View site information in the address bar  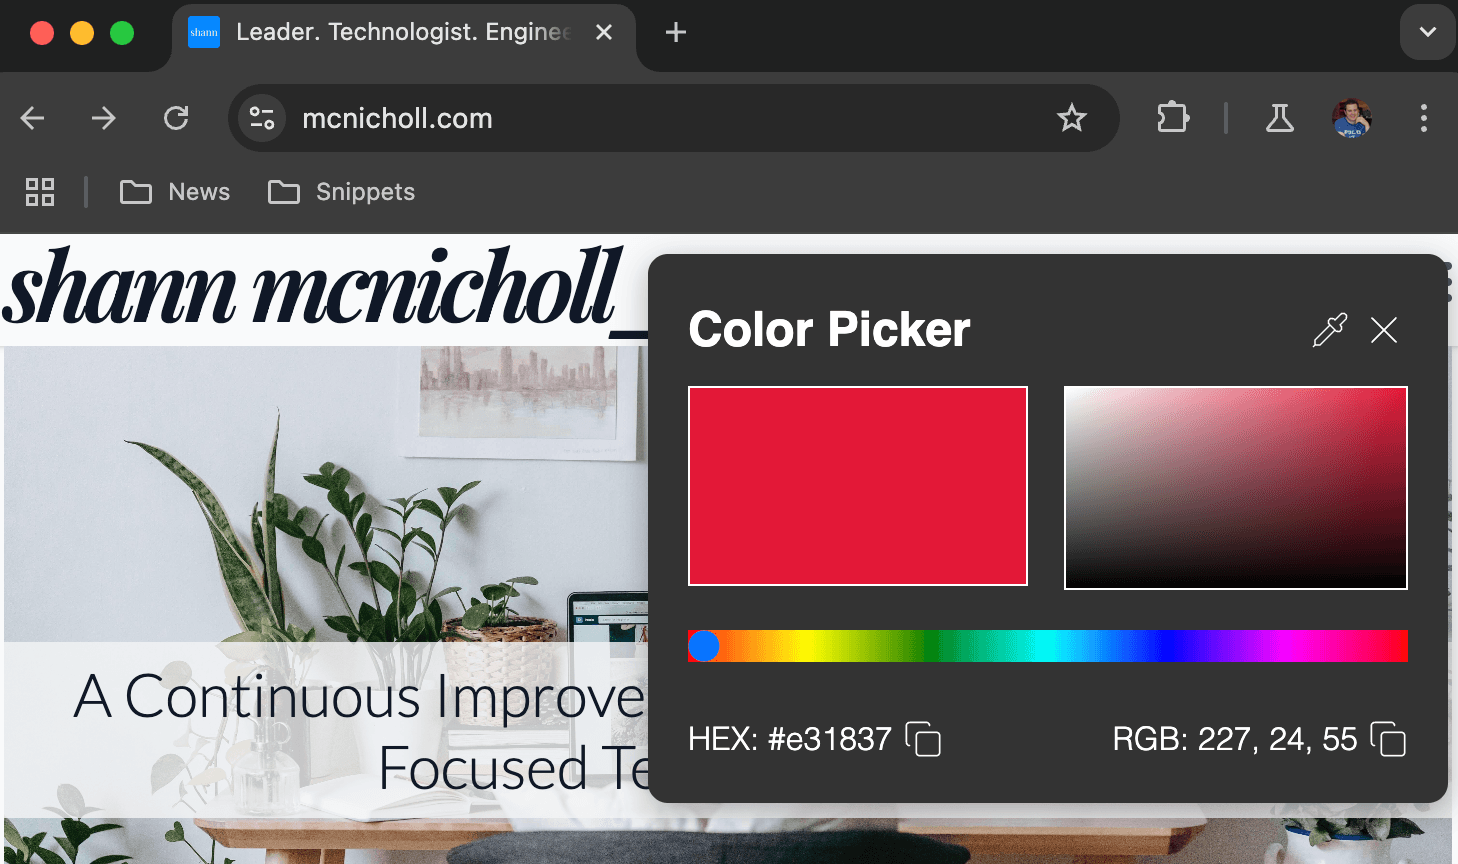262,118
